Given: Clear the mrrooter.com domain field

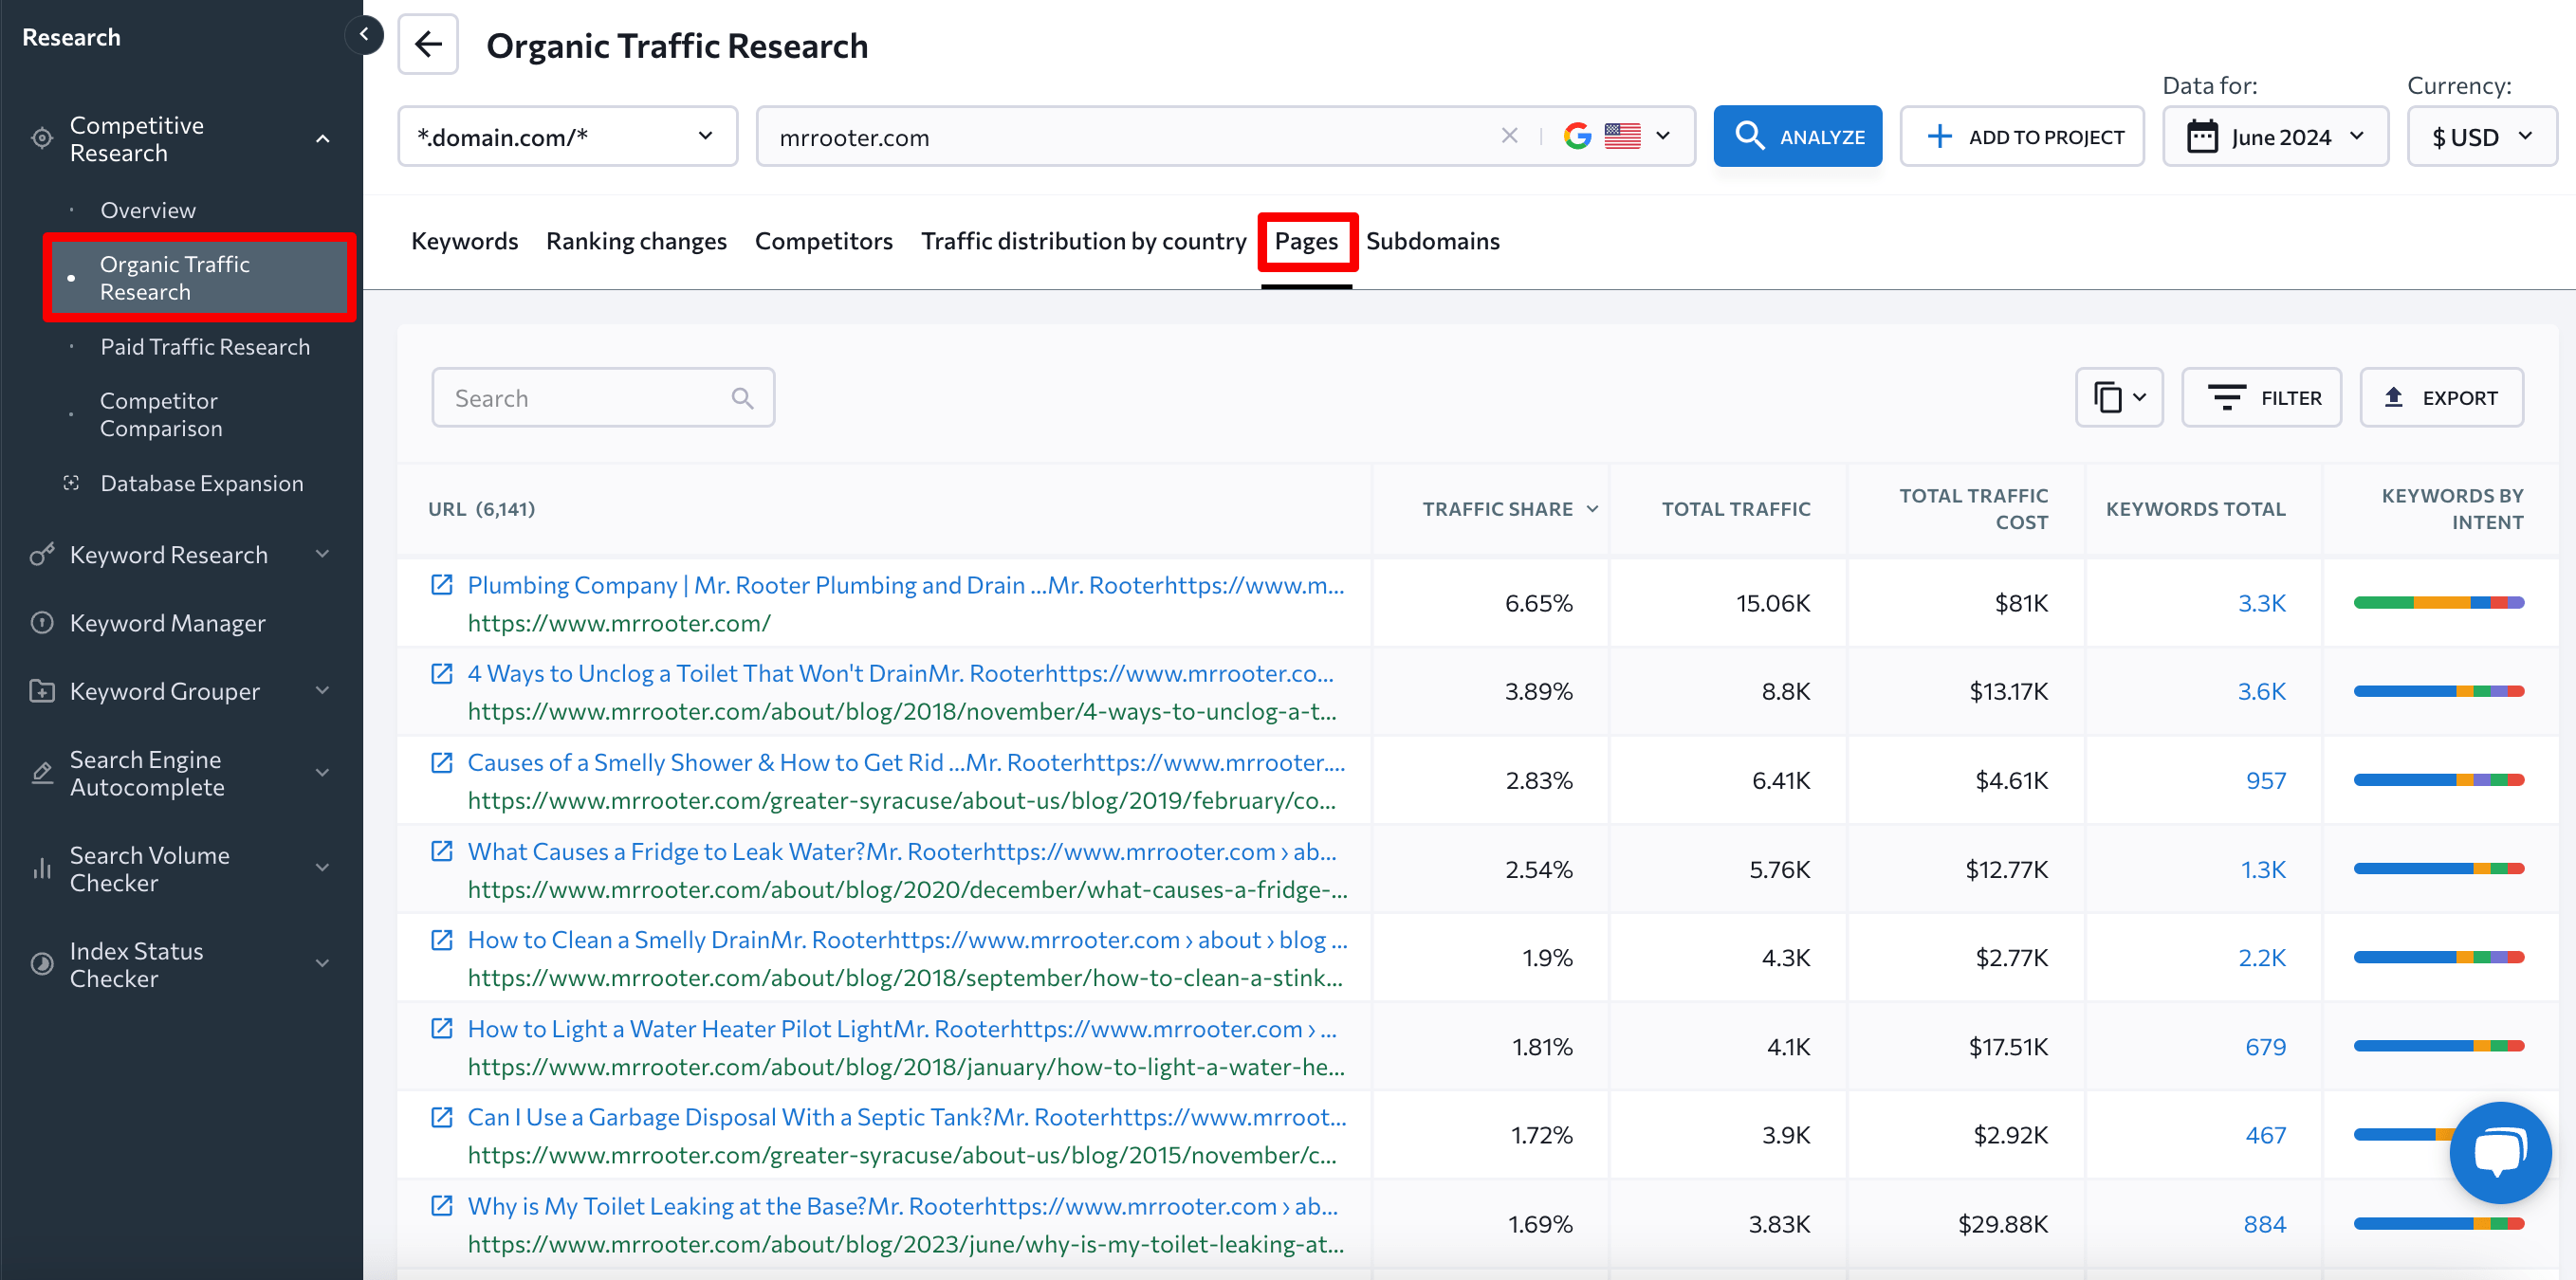Looking at the screenshot, I should [x=1509, y=136].
